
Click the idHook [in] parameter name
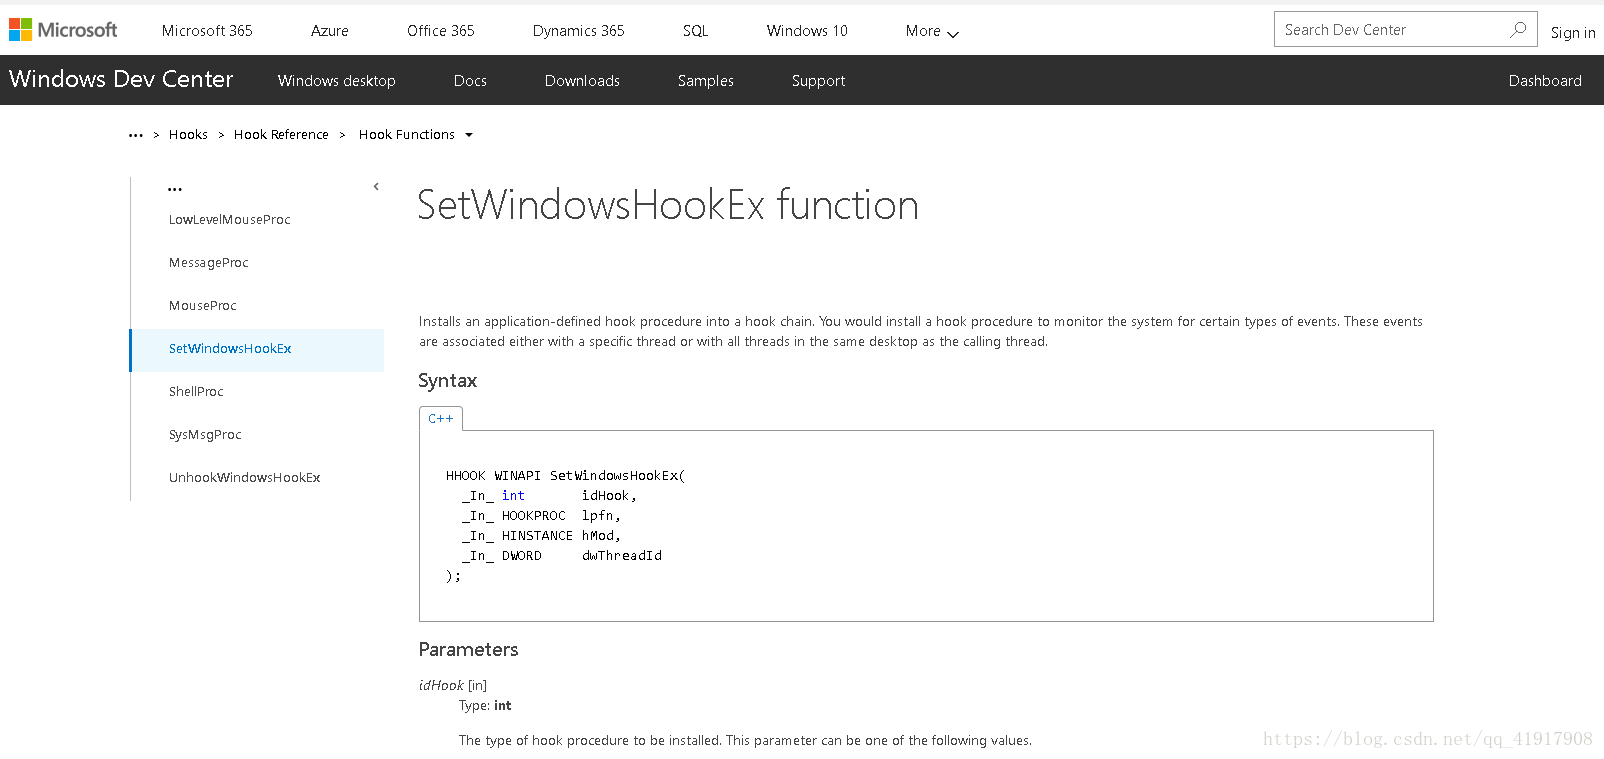click(x=453, y=686)
